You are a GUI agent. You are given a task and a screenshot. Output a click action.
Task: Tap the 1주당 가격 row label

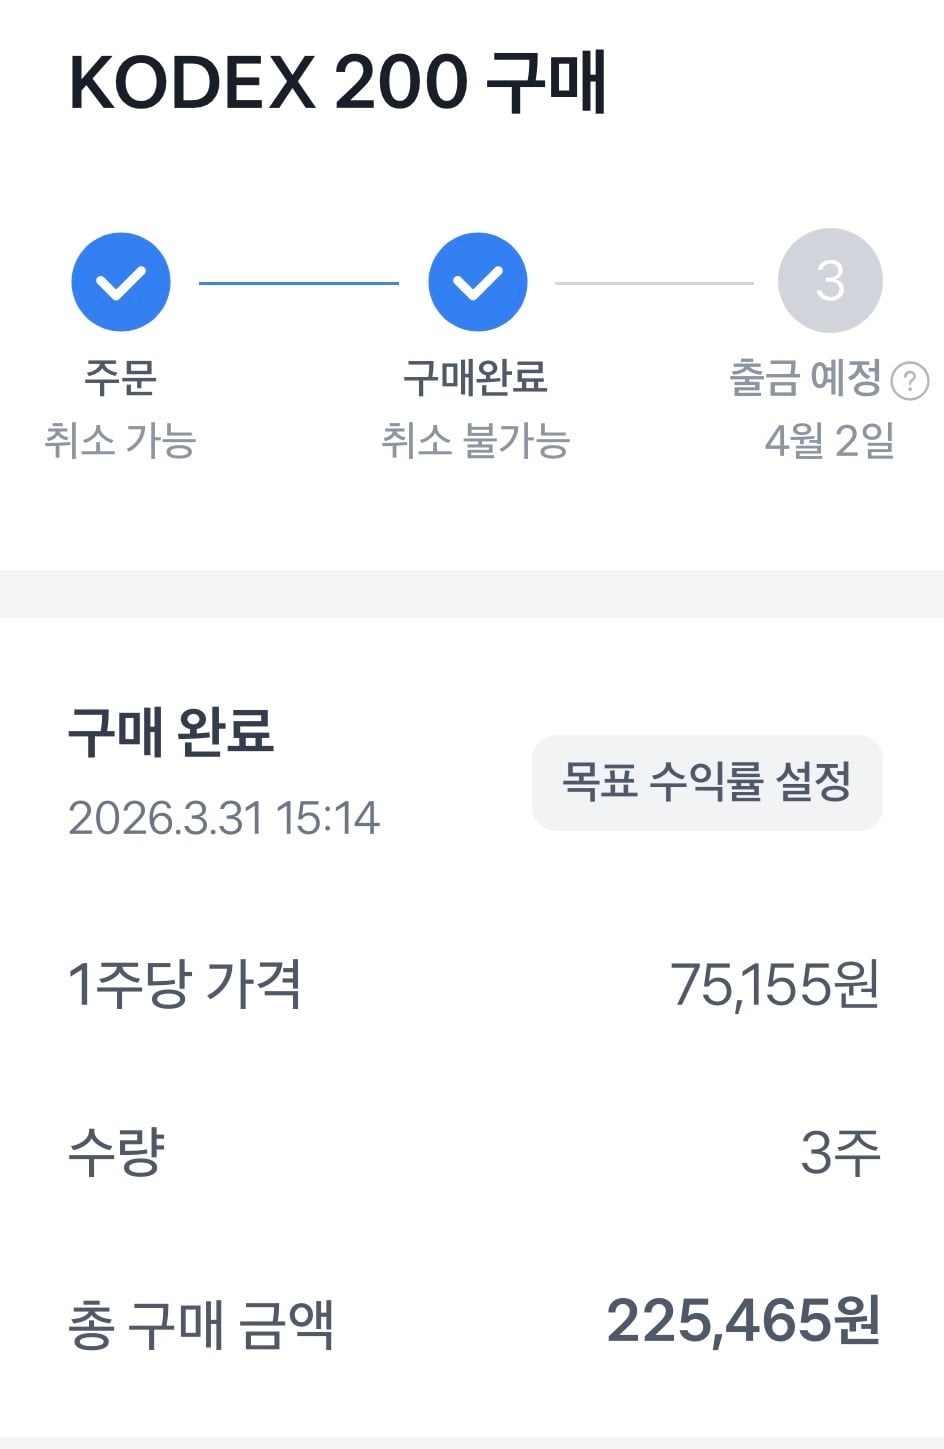coord(185,984)
